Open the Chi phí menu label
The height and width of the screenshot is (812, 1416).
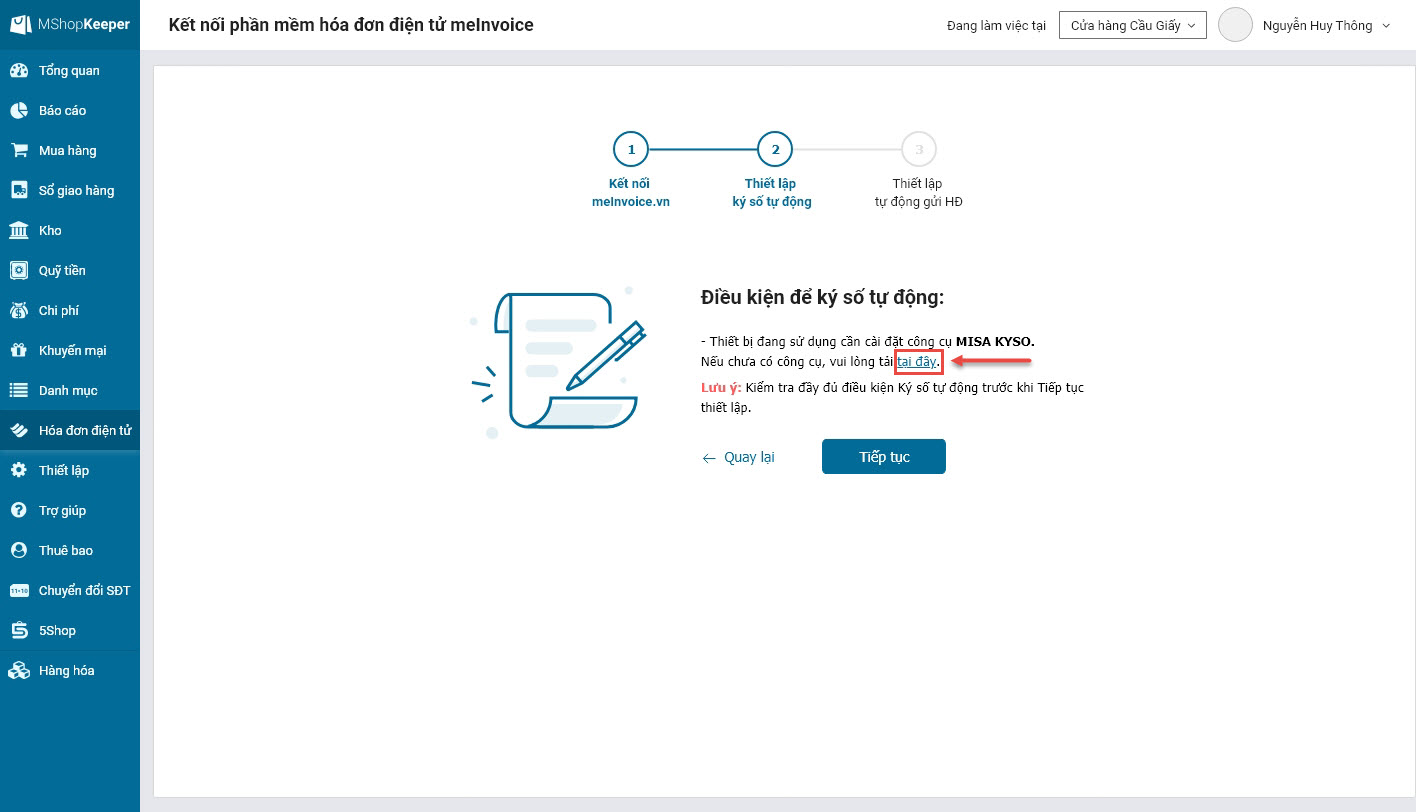(x=59, y=311)
